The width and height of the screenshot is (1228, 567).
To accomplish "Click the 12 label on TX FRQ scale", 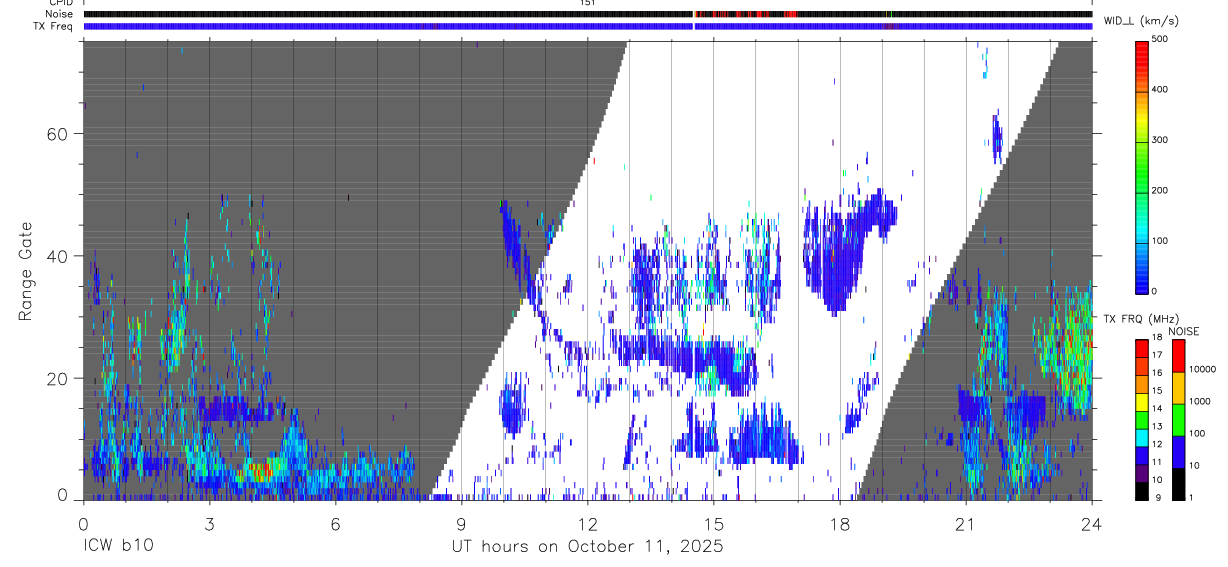I will click(1156, 445).
